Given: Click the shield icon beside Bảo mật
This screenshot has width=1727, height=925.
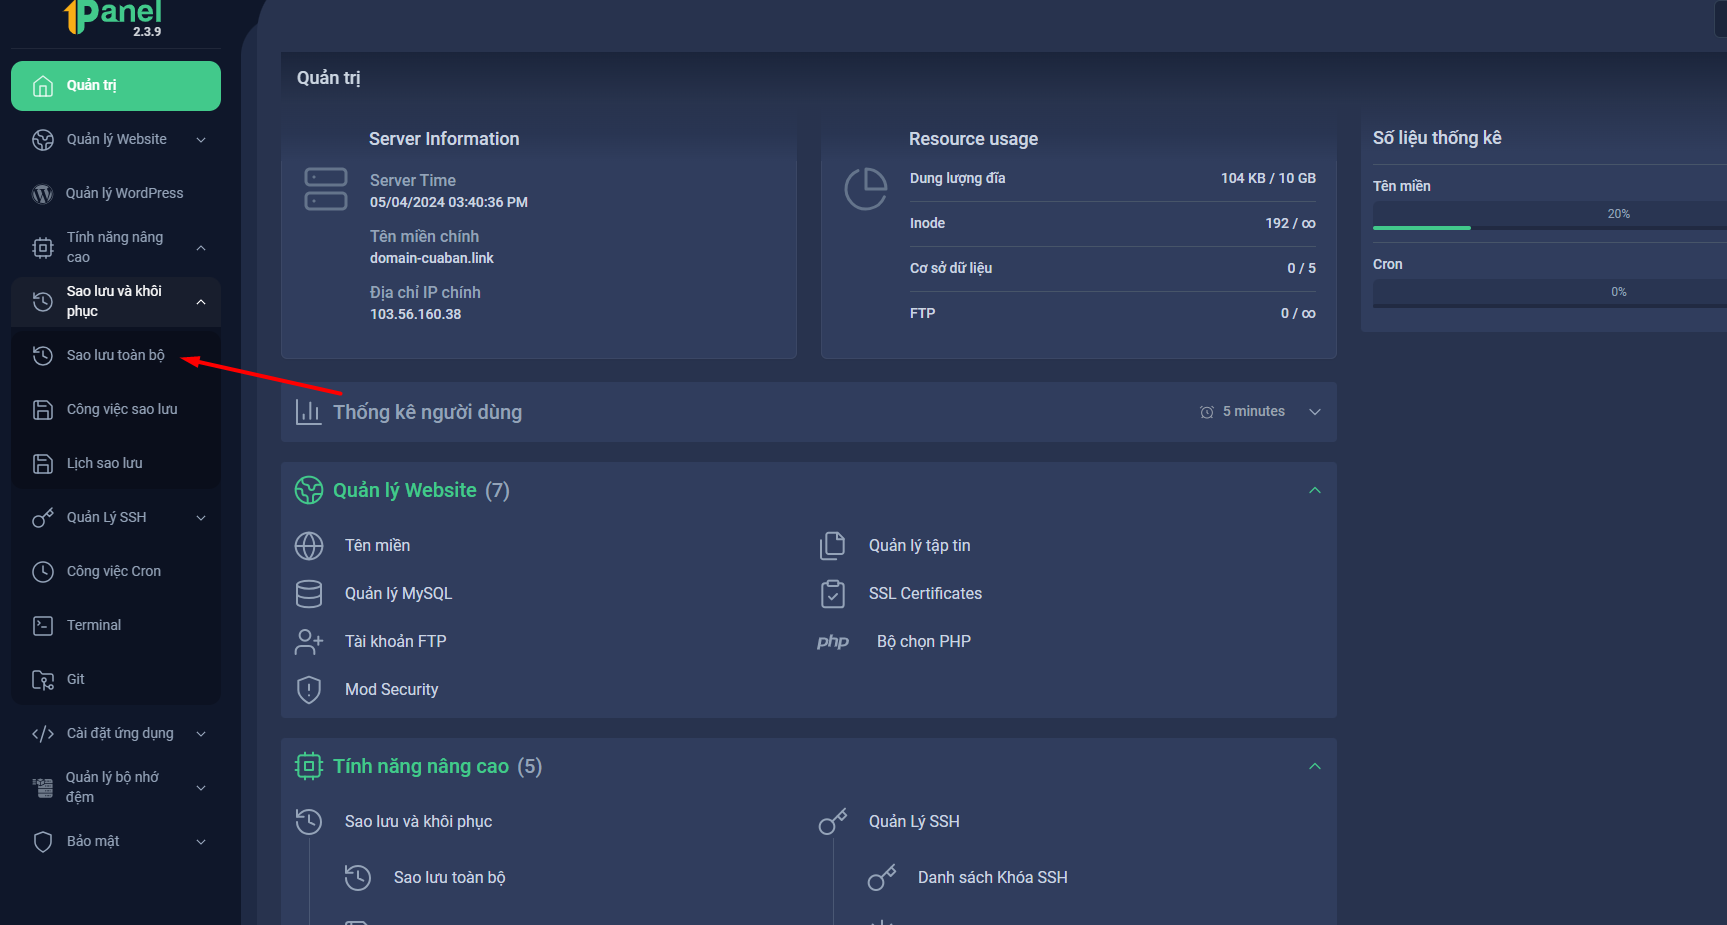Looking at the screenshot, I should (x=43, y=842).
